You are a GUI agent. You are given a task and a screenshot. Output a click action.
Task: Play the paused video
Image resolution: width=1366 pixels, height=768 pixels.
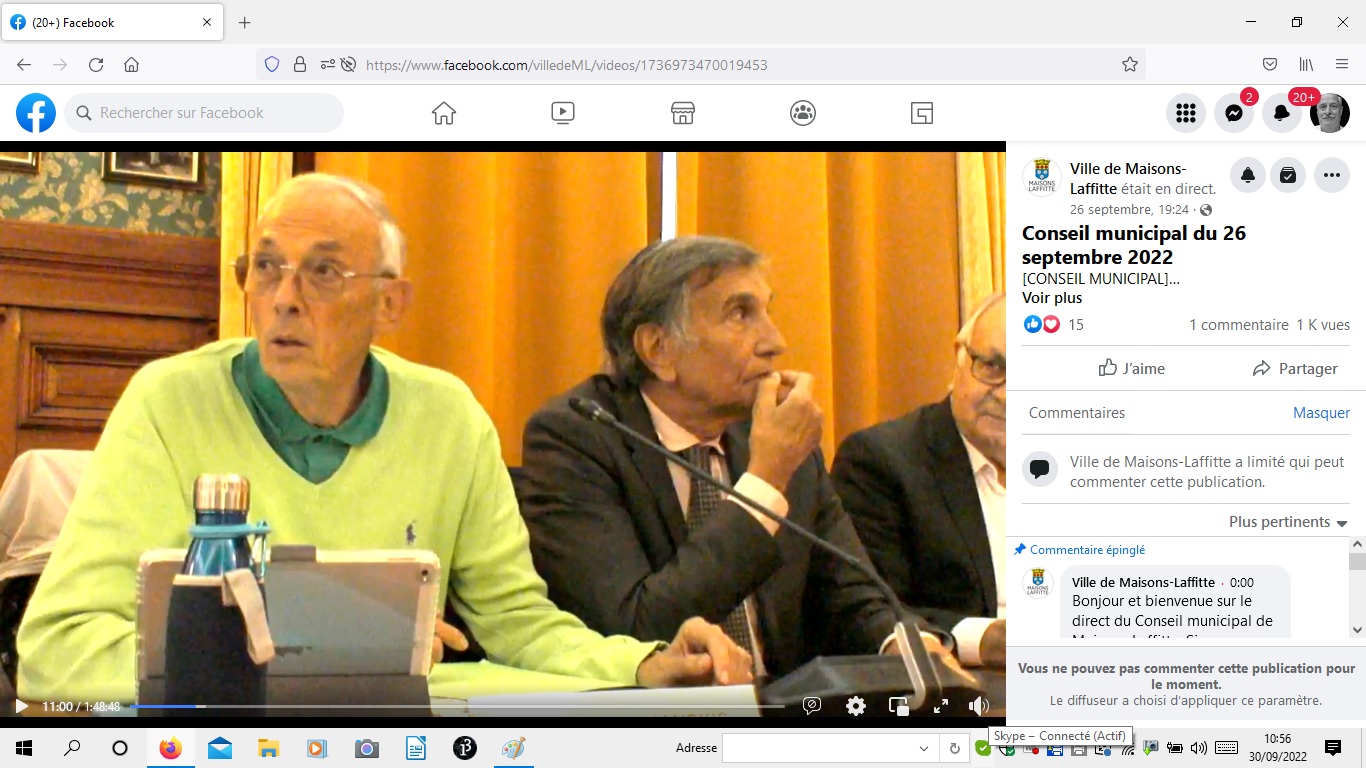tap(21, 706)
